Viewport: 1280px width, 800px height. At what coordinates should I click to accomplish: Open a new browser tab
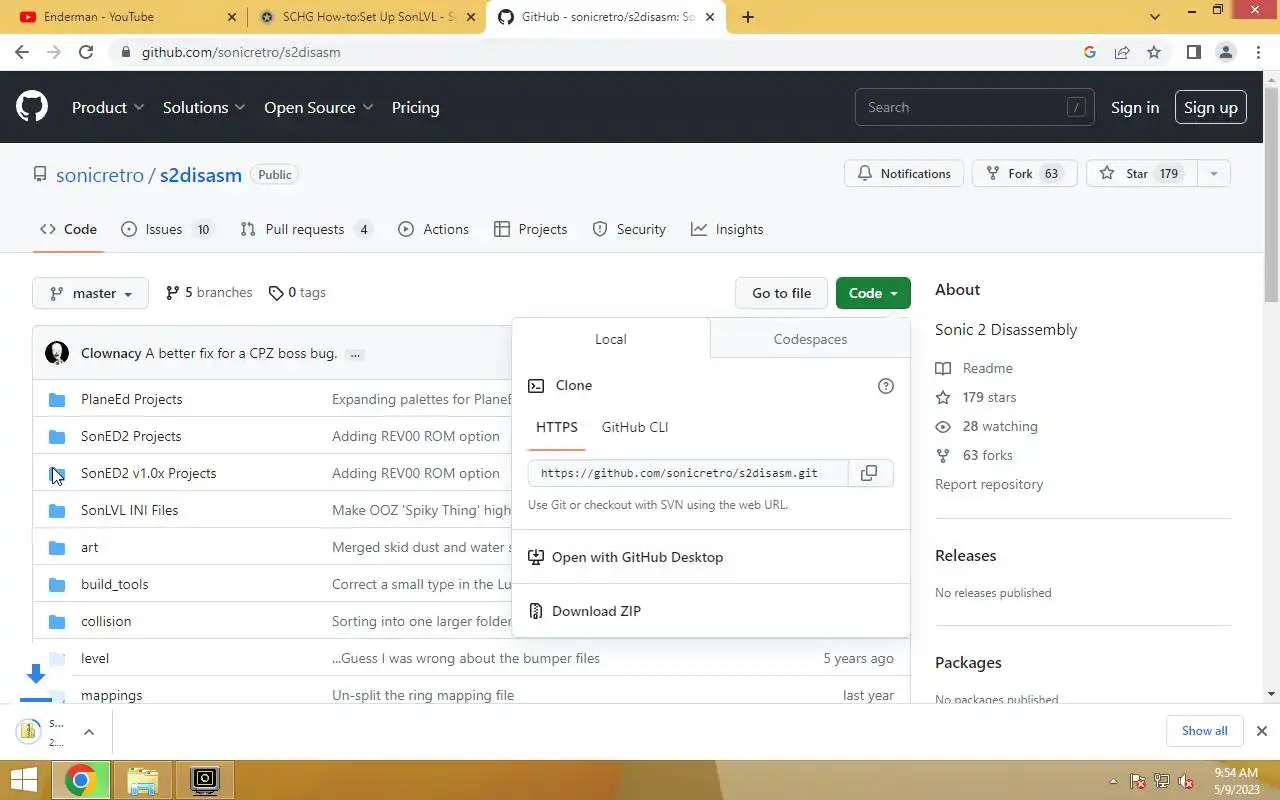(x=748, y=16)
